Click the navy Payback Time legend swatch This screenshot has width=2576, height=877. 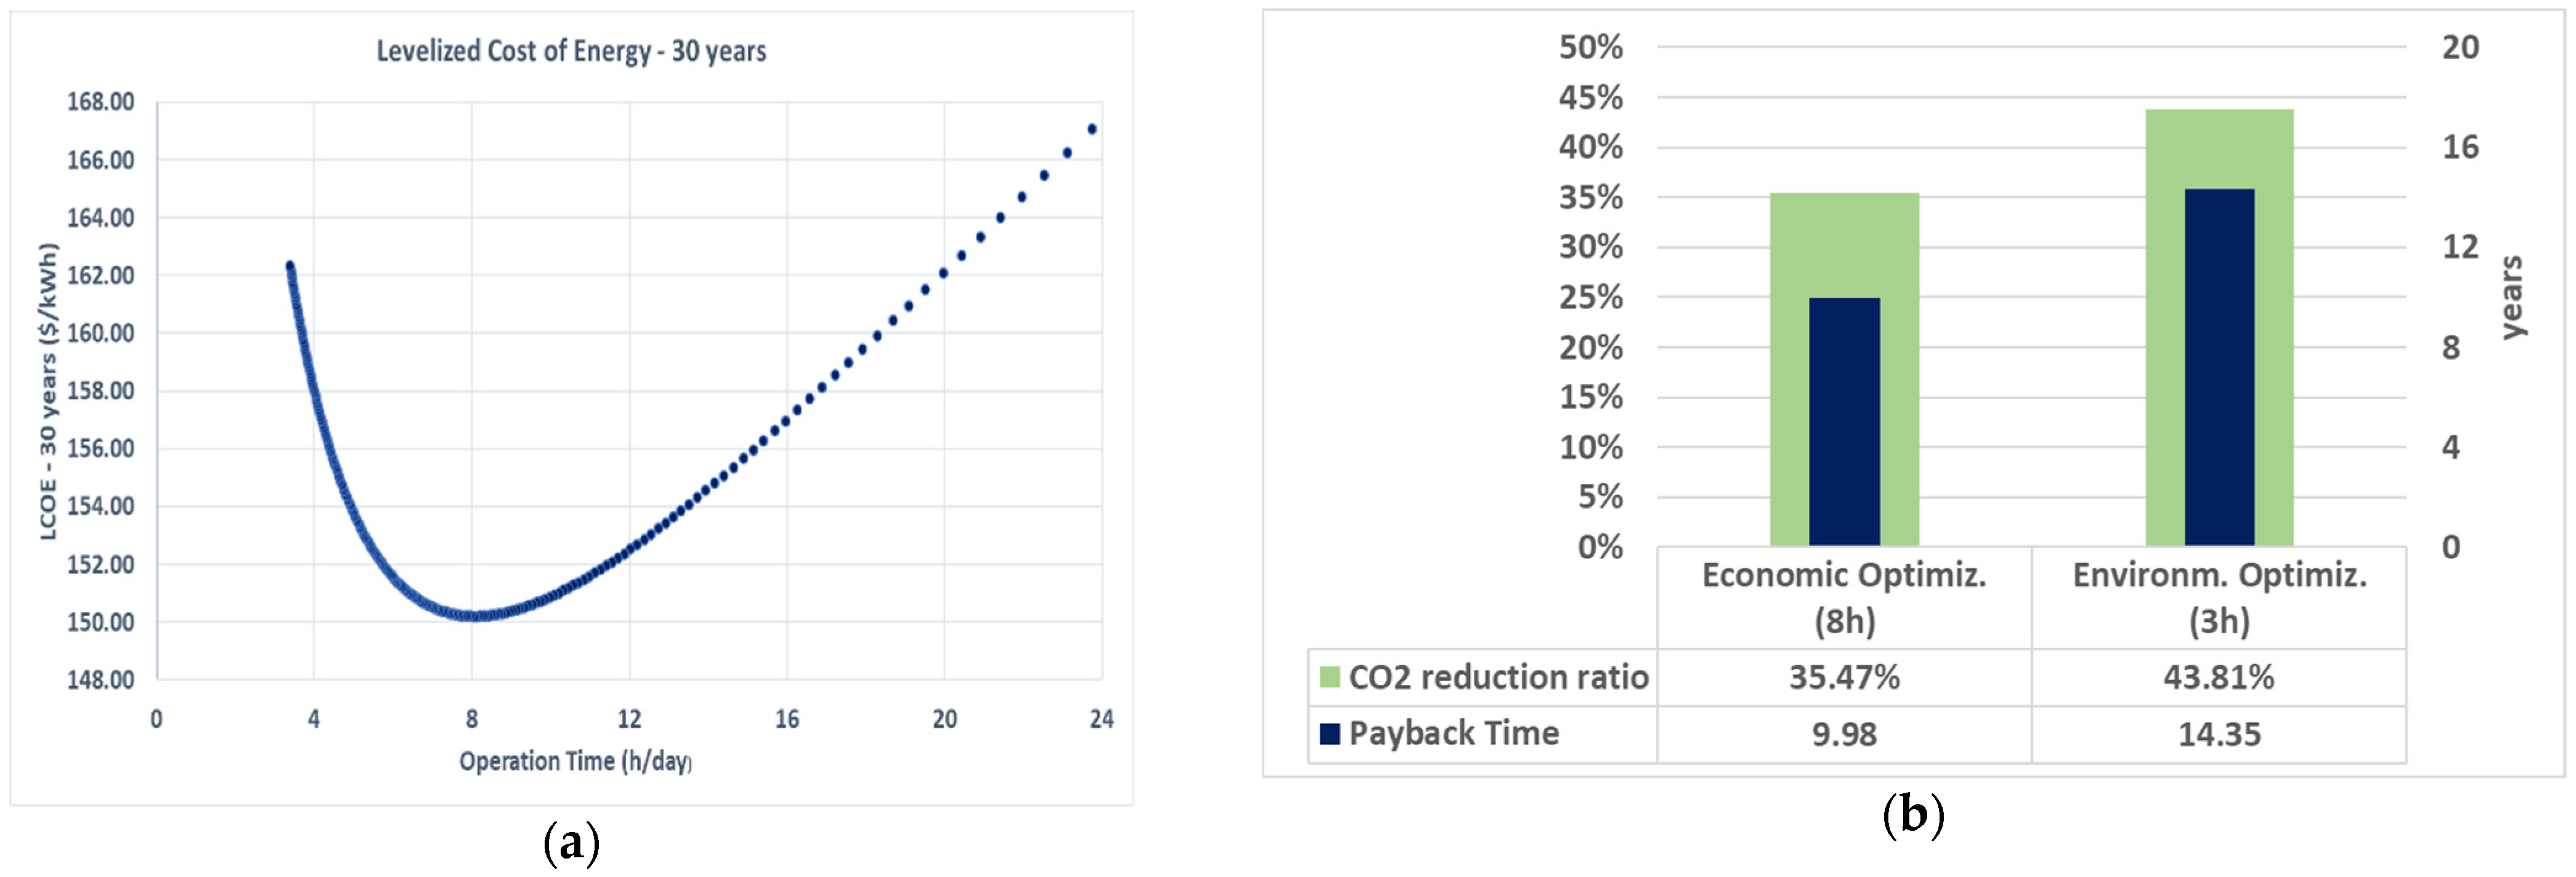(1329, 734)
